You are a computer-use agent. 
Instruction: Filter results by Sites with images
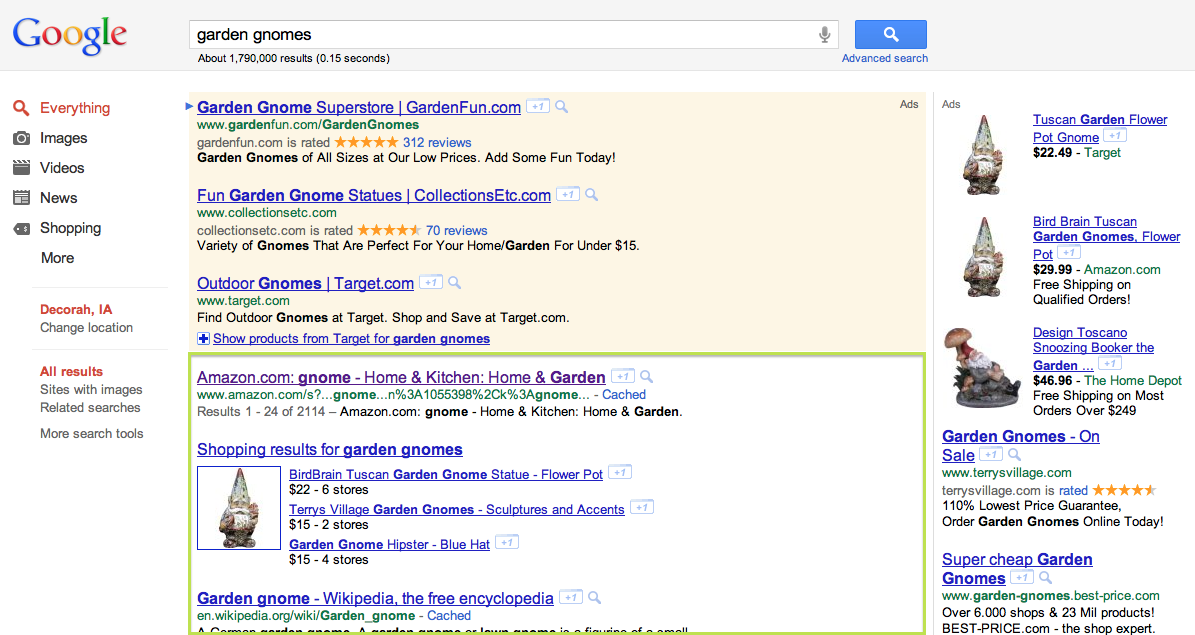click(x=91, y=390)
